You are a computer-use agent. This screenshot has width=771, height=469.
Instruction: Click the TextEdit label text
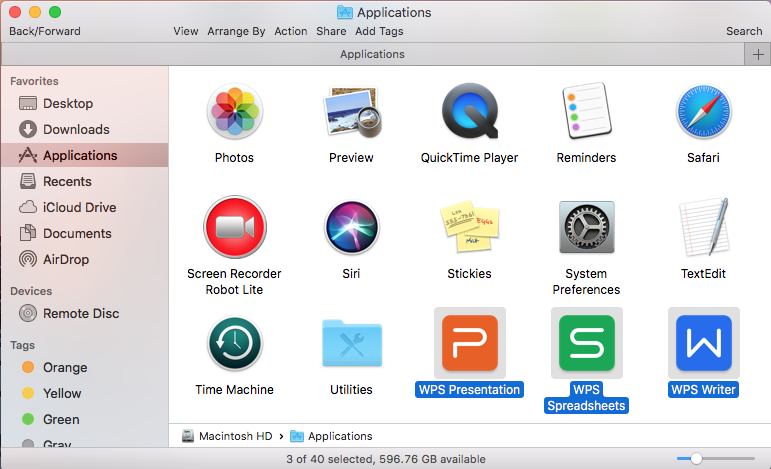pyautogui.click(x=704, y=274)
